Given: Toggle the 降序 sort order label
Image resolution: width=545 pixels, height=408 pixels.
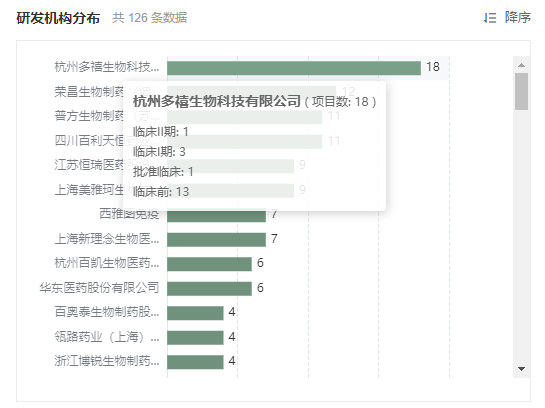Looking at the screenshot, I should point(518,17).
